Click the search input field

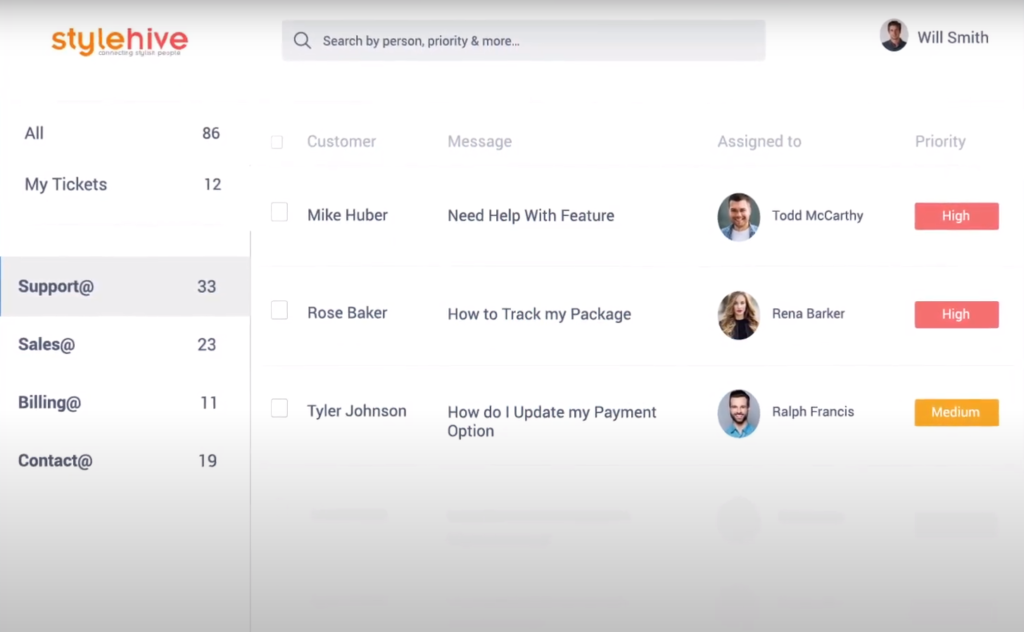point(520,40)
